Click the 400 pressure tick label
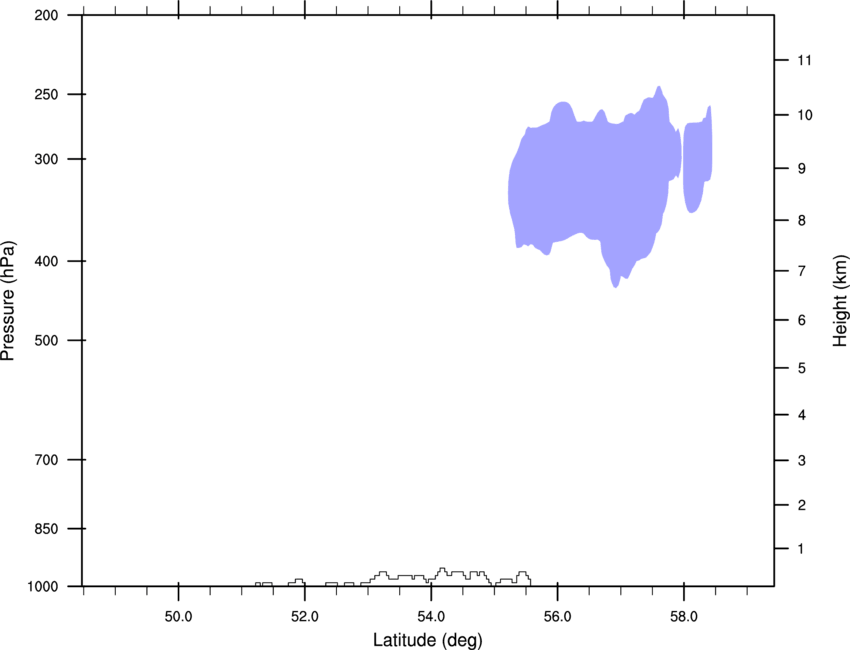850x650 pixels. 46,261
